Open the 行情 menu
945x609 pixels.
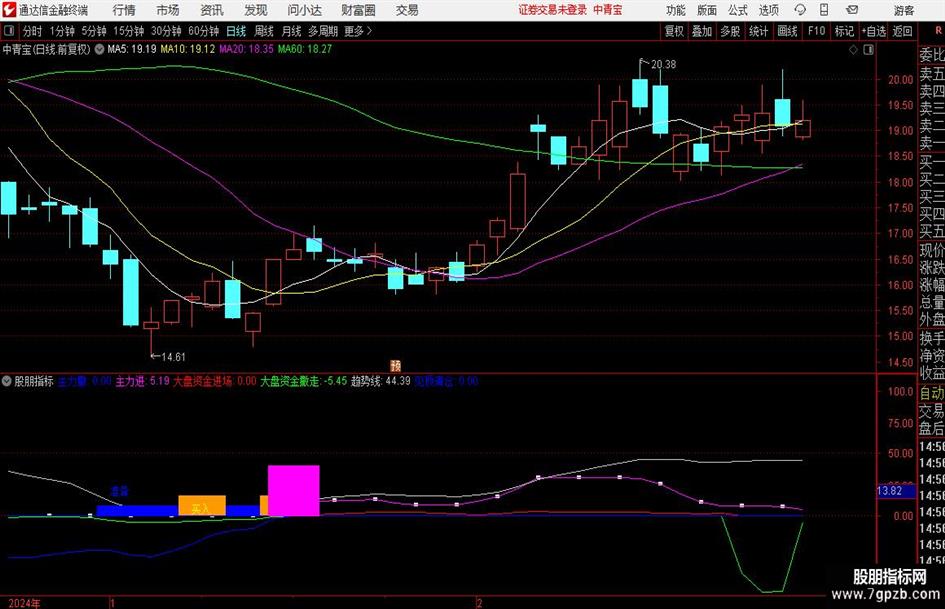pyautogui.click(x=124, y=10)
